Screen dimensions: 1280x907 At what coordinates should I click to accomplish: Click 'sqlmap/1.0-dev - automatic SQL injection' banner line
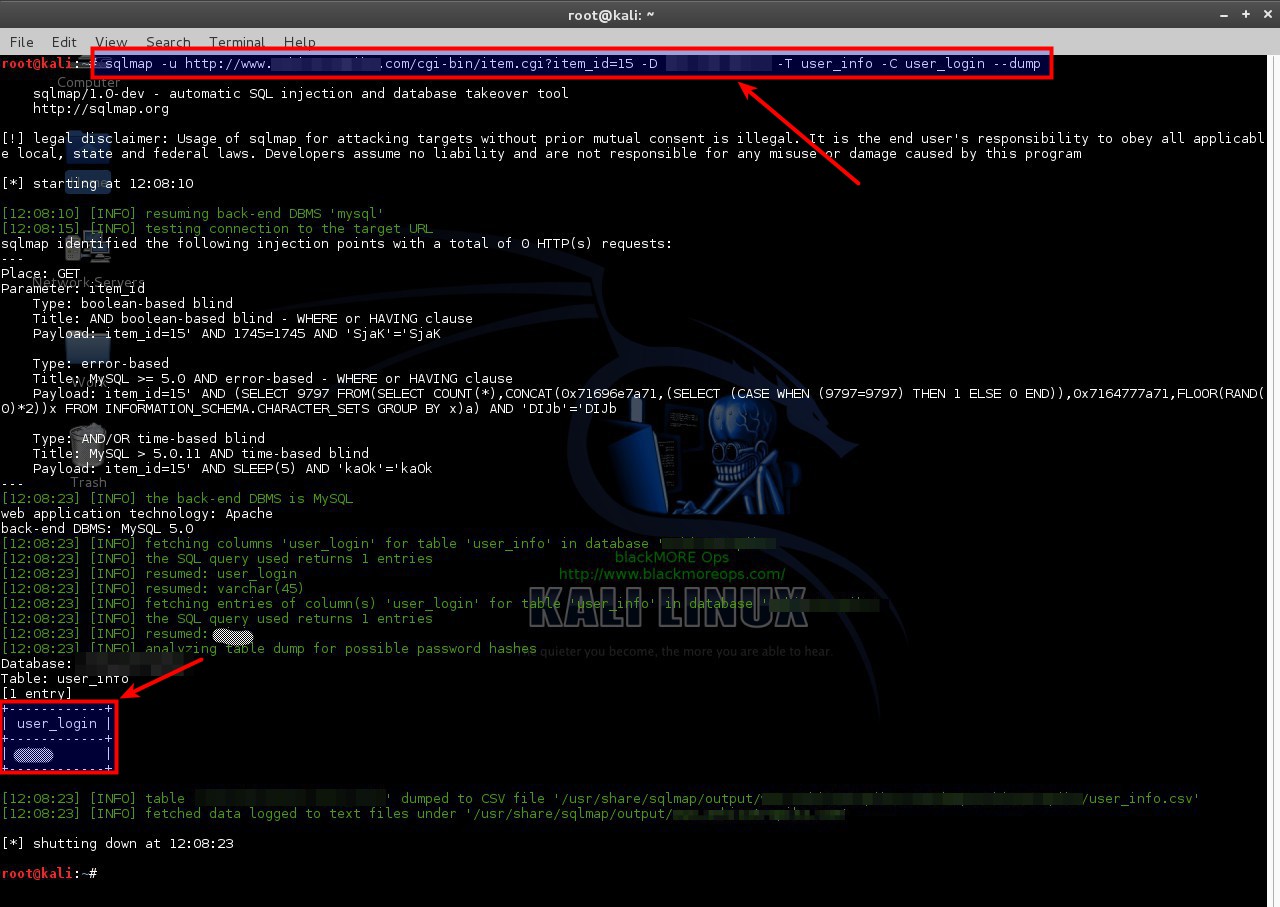[300, 94]
